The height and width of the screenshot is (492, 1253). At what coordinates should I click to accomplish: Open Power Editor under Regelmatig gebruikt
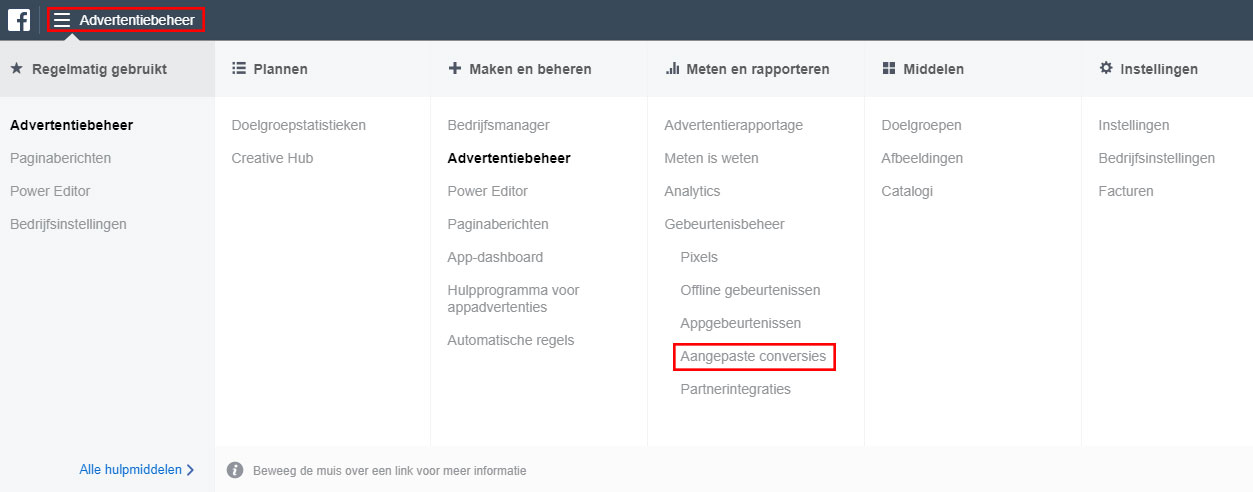[x=50, y=191]
